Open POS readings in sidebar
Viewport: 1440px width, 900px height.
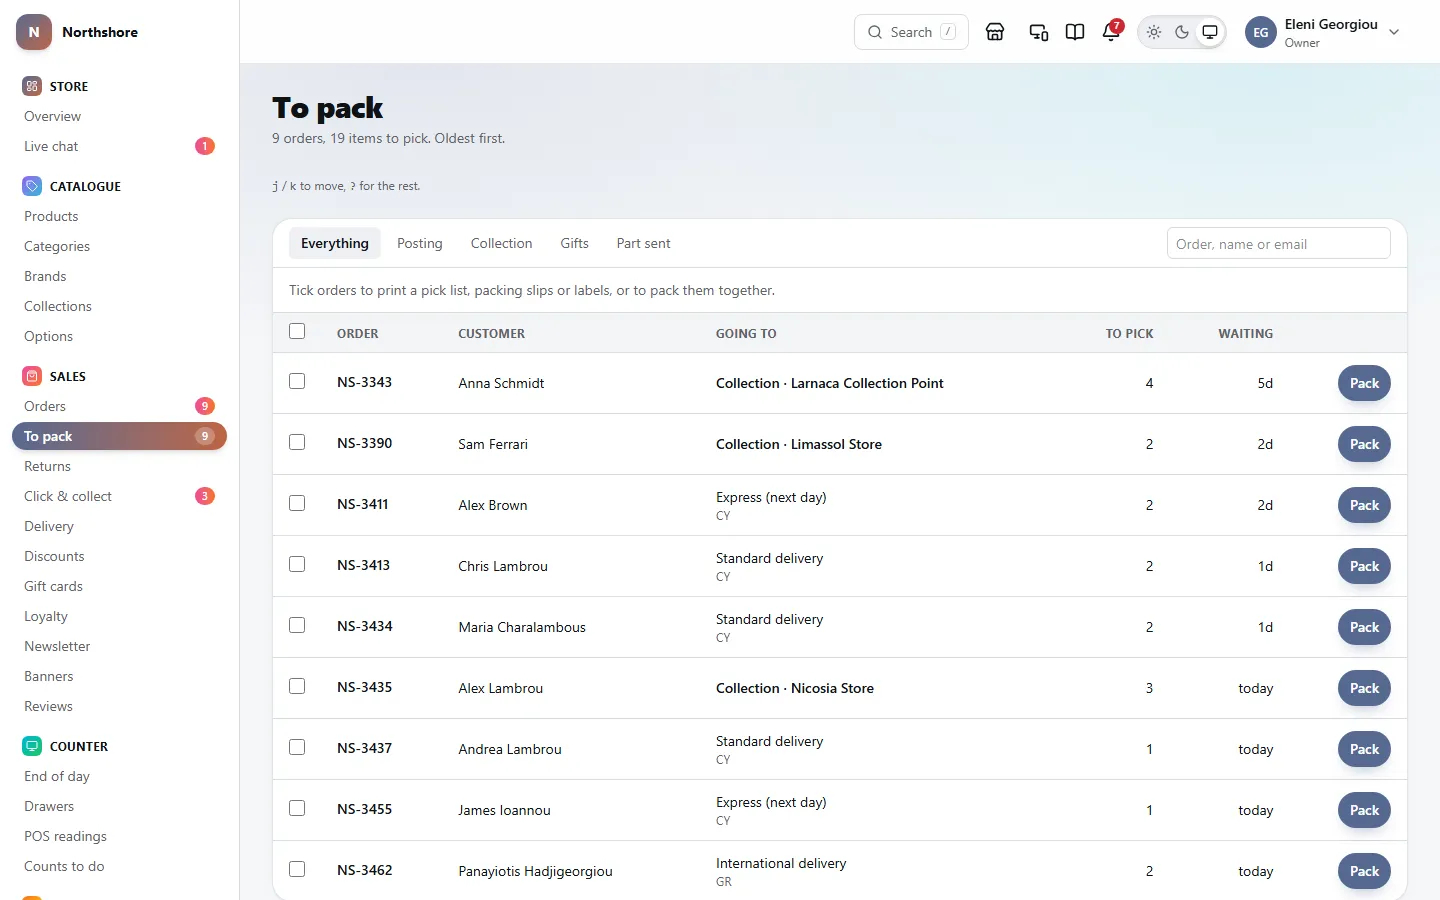(119, 836)
